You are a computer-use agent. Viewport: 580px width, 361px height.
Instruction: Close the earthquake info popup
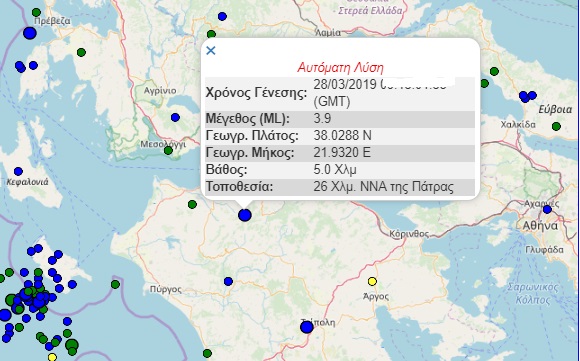click(x=210, y=50)
